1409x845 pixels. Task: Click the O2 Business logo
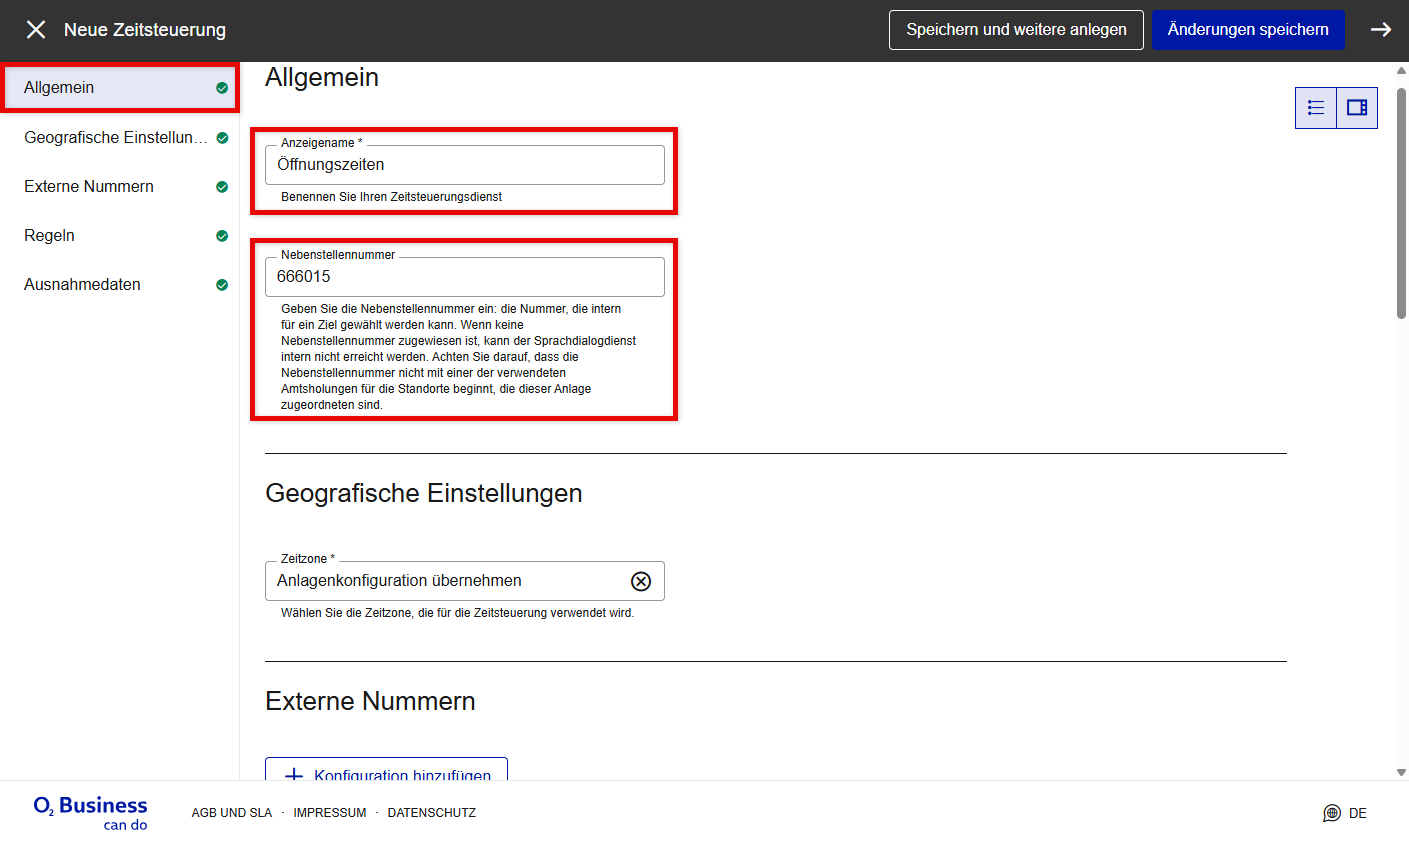pyautogui.click(x=90, y=812)
